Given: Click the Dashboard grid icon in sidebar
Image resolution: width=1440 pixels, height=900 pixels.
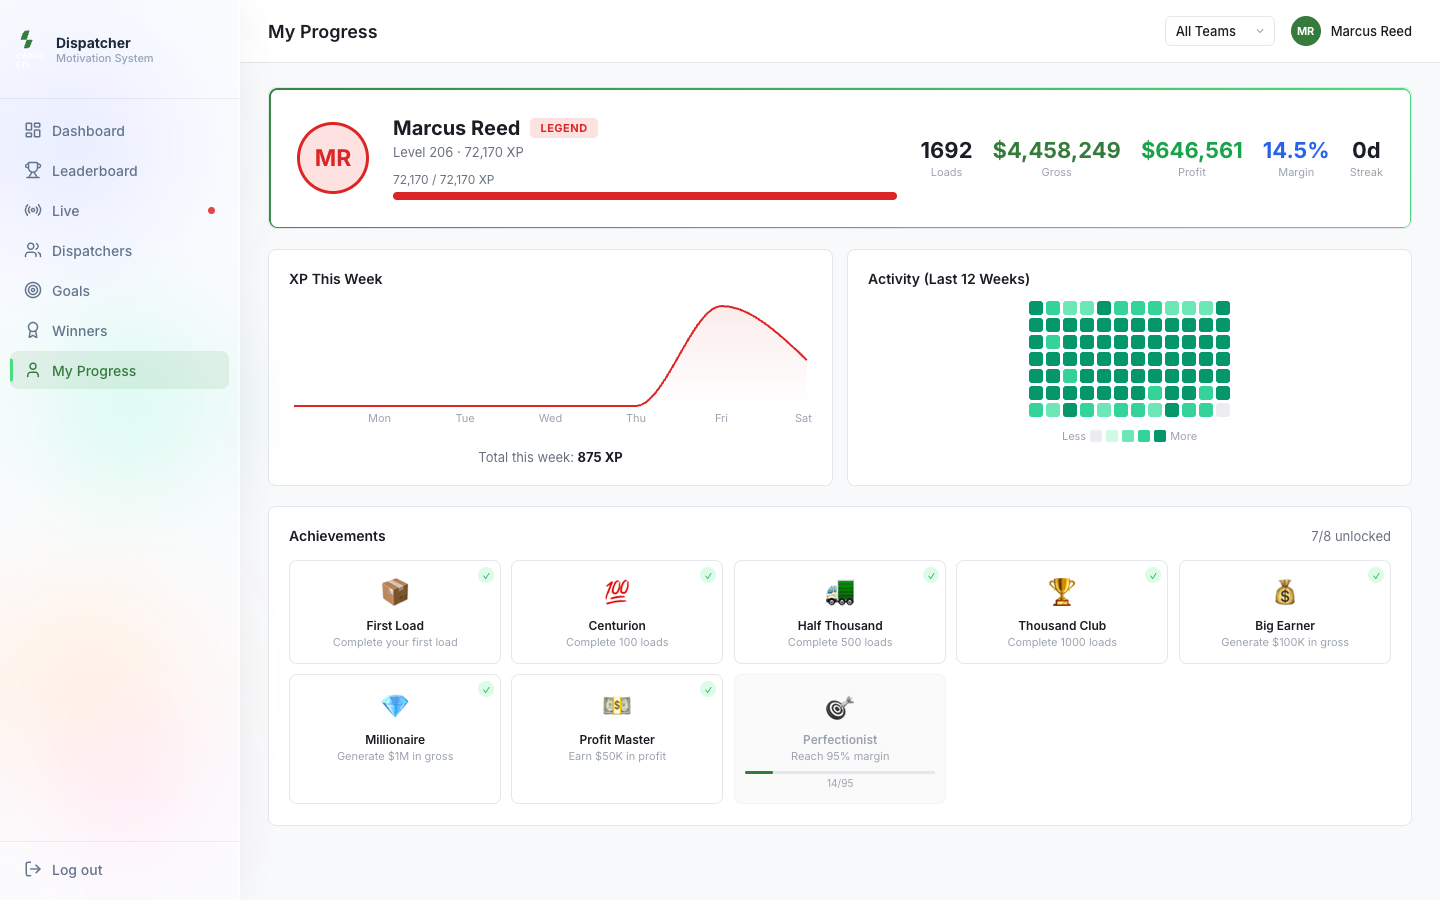Looking at the screenshot, I should 33,130.
